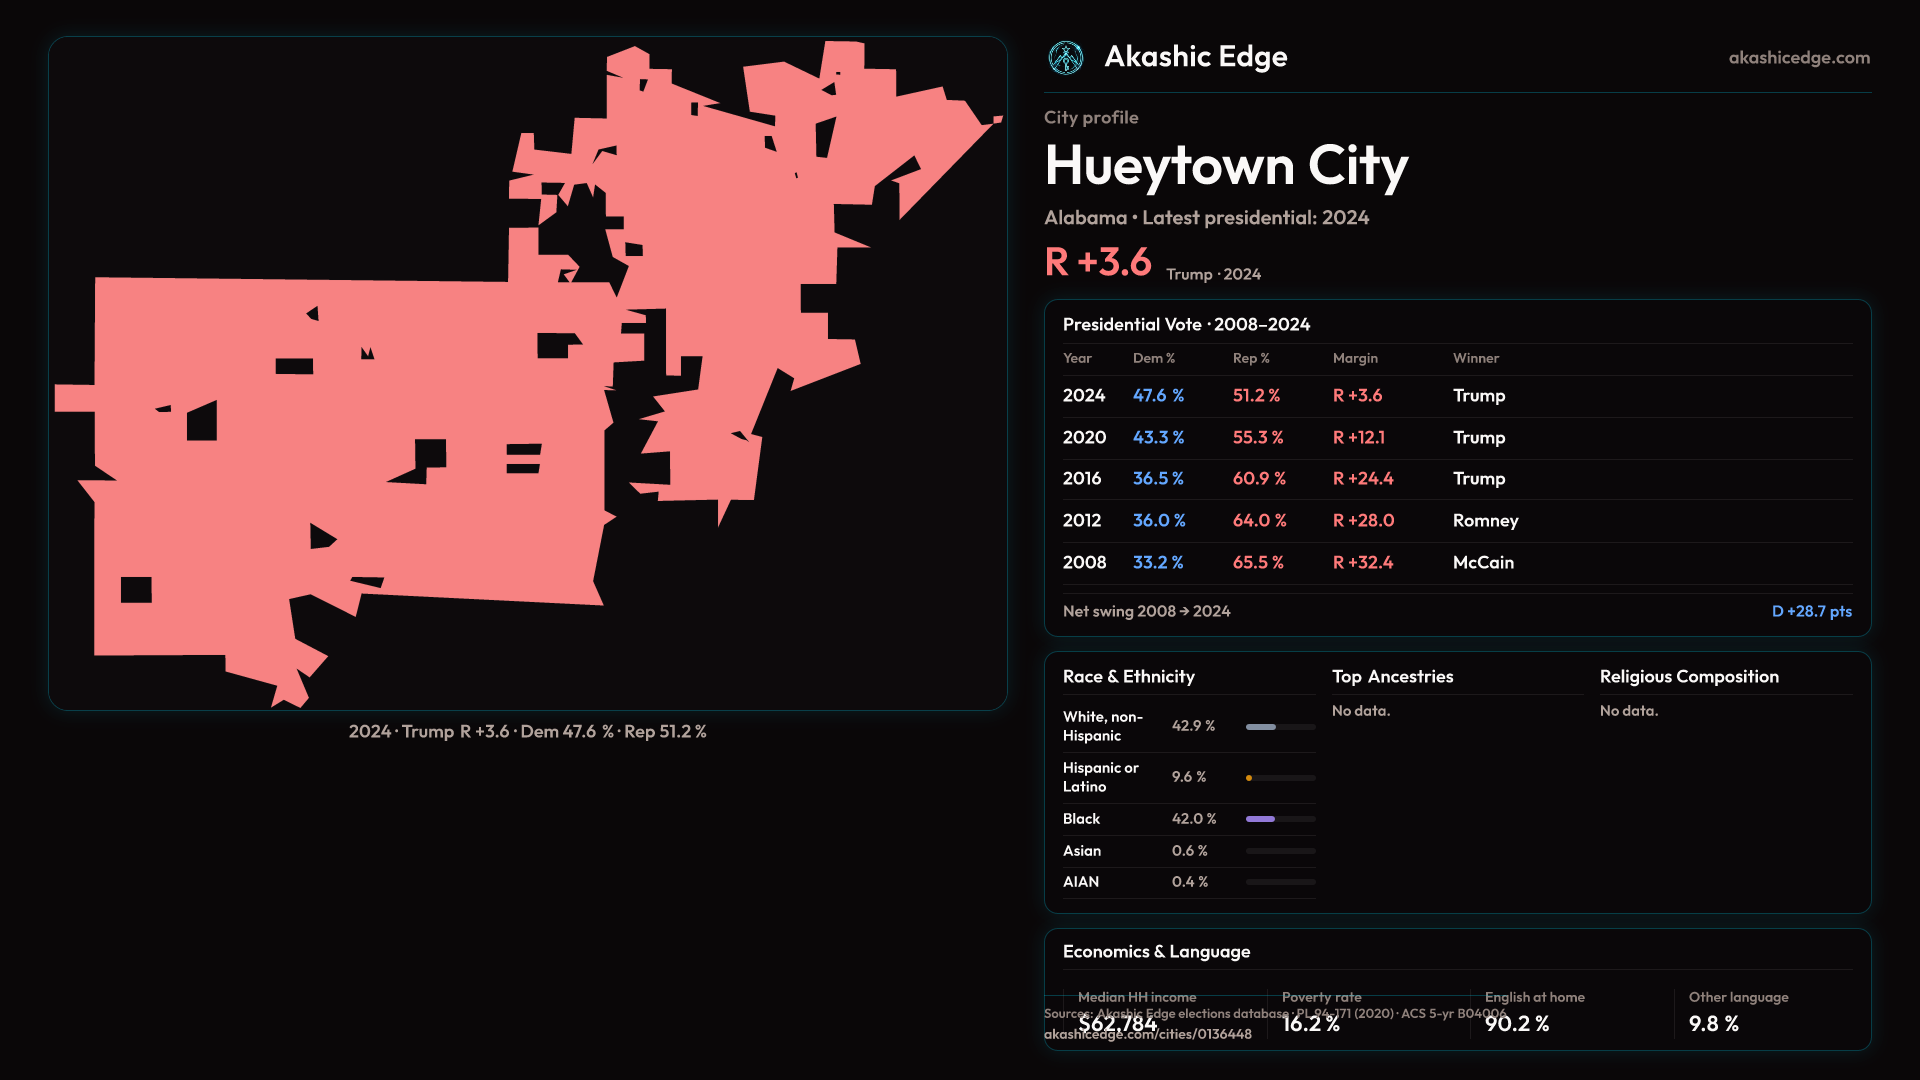Click the R +3.6 headline margin
This screenshot has width=1920, height=1080.
(x=1097, y=263)
